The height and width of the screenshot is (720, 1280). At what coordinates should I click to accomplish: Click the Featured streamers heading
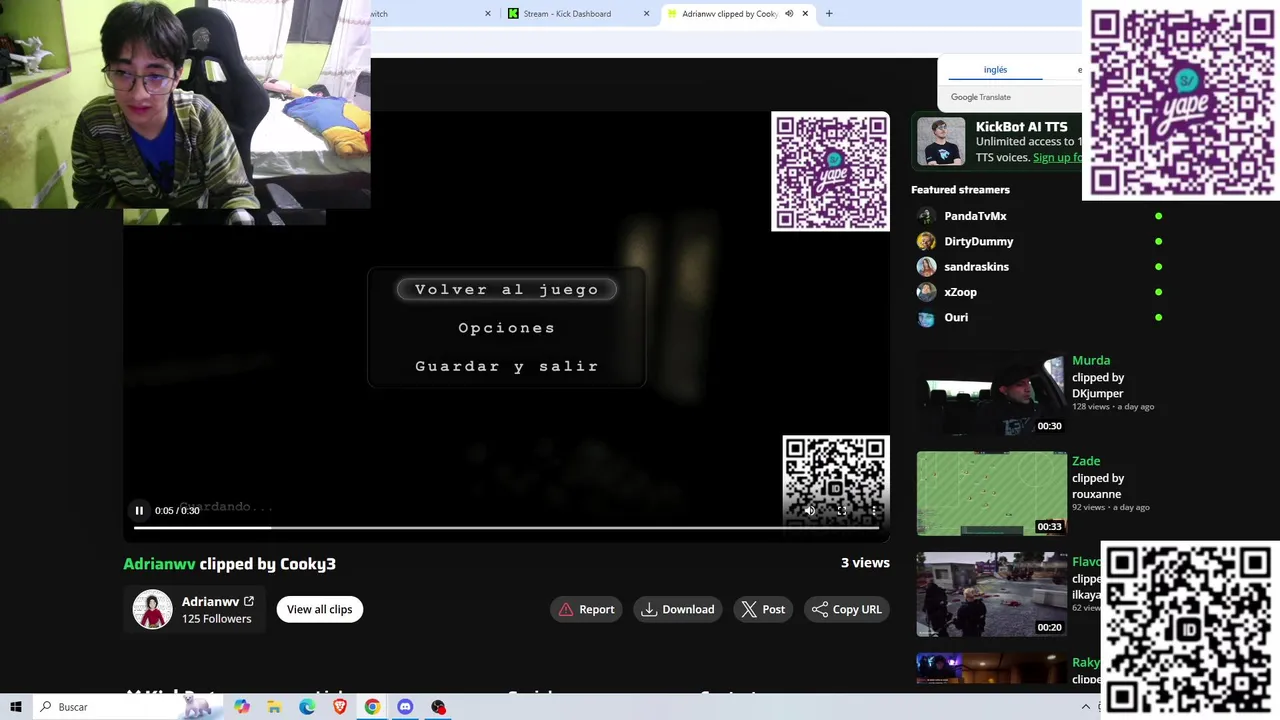tap(960, 190)
